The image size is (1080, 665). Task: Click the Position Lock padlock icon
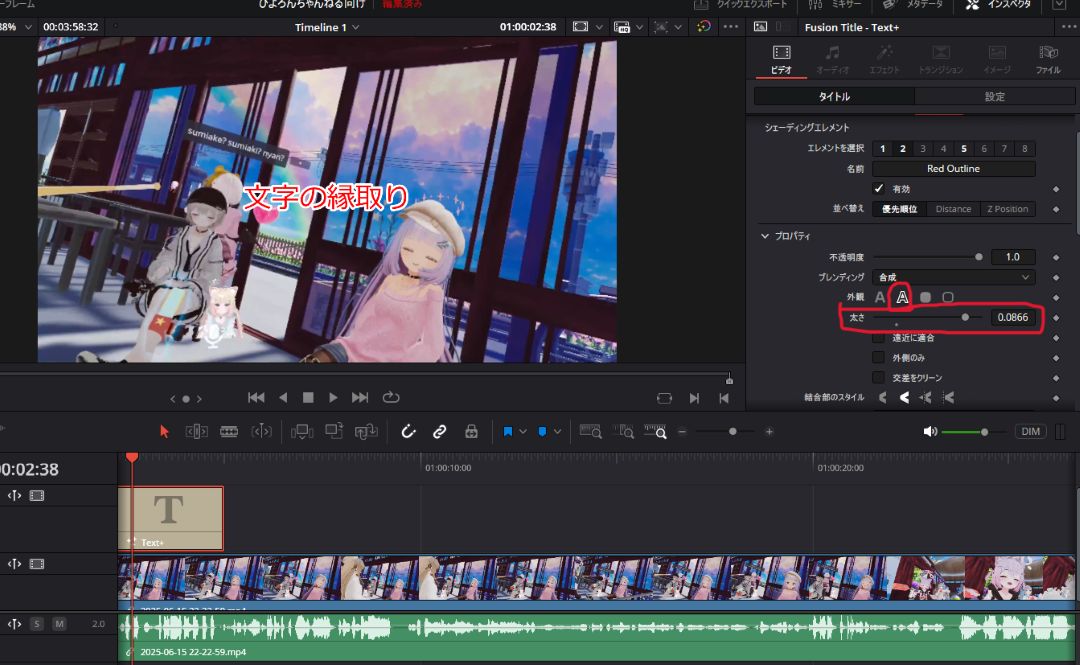coord(471,431)
